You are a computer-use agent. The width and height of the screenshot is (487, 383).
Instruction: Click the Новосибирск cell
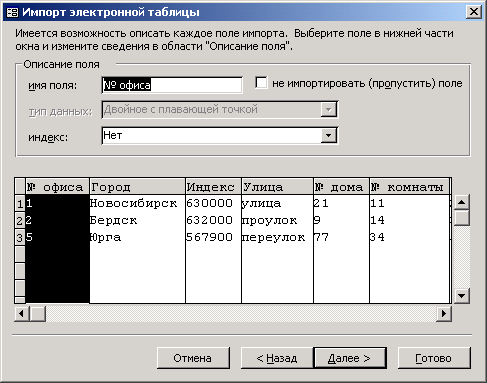point(137,203)
